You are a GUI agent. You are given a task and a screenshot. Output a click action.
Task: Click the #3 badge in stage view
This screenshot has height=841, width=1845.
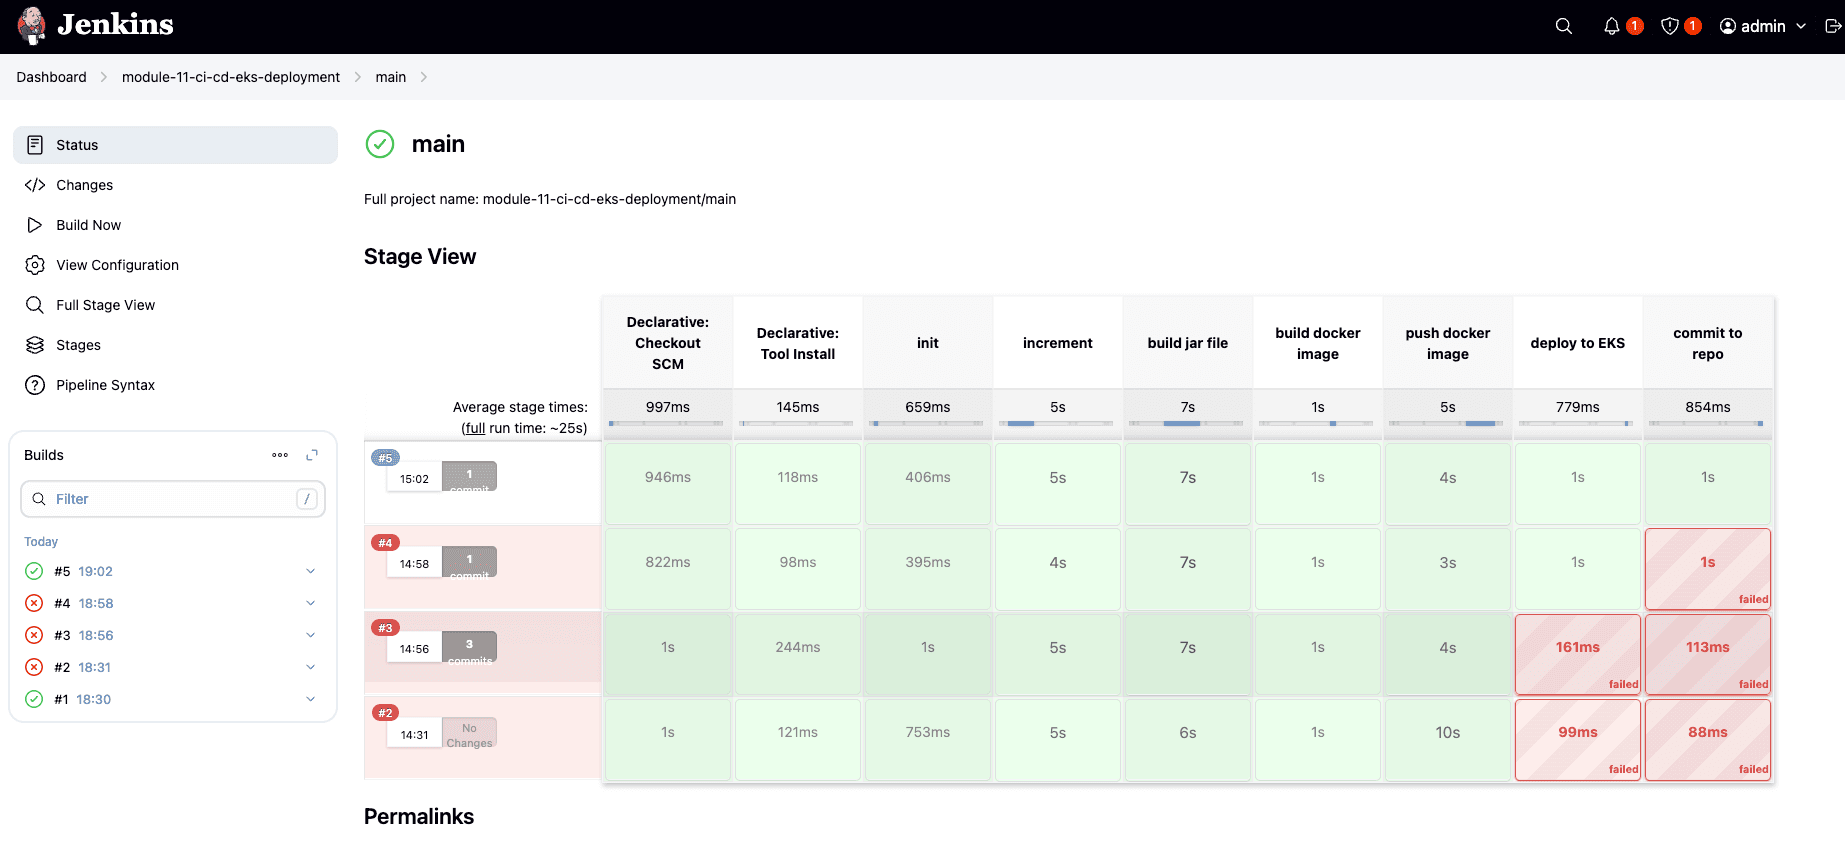385,628
